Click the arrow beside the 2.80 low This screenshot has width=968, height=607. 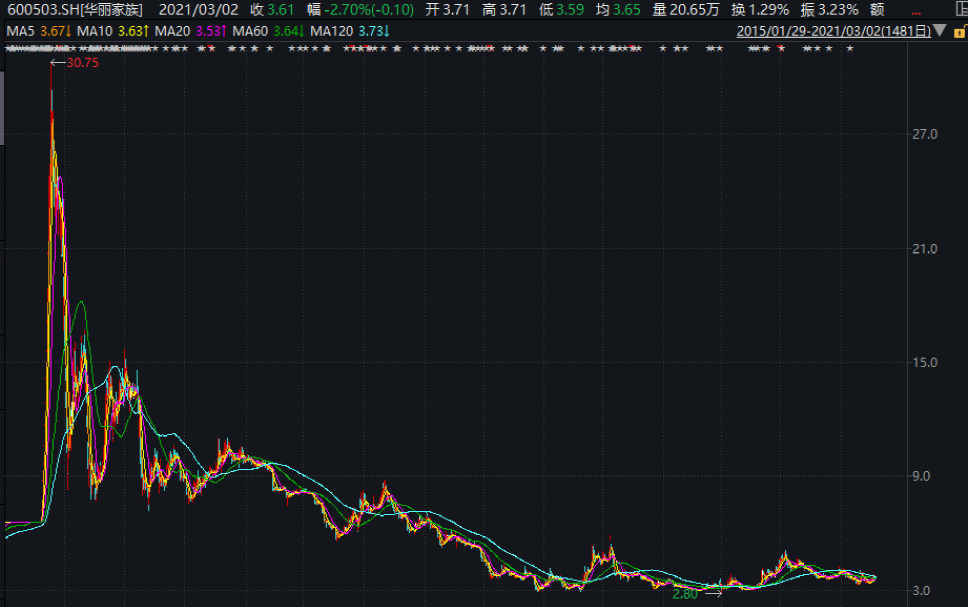pos(712,594)
